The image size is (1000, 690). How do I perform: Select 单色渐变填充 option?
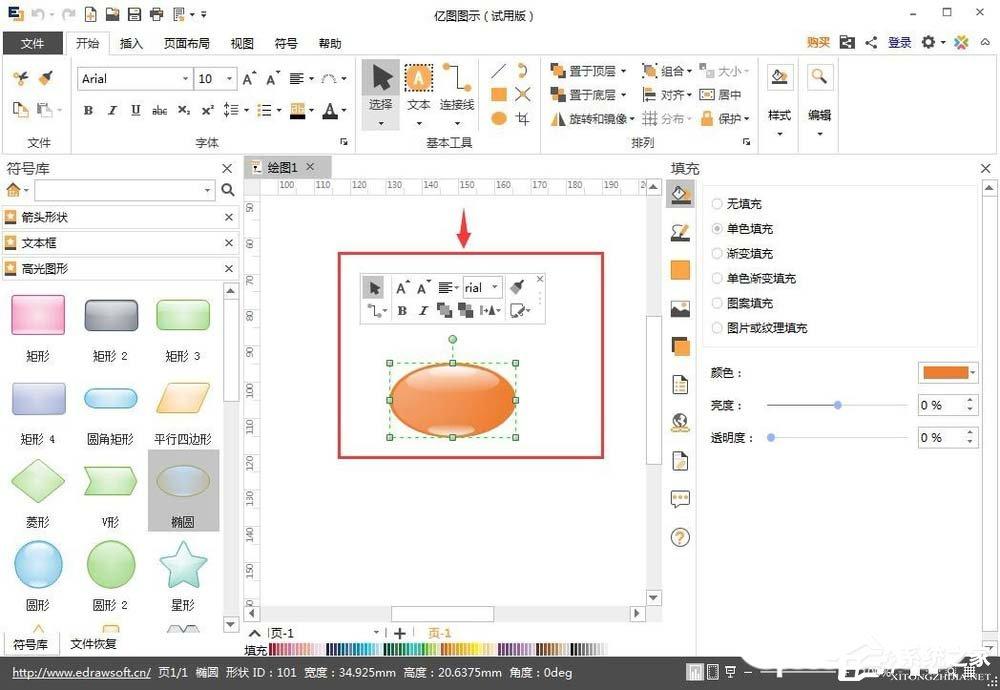754,278
